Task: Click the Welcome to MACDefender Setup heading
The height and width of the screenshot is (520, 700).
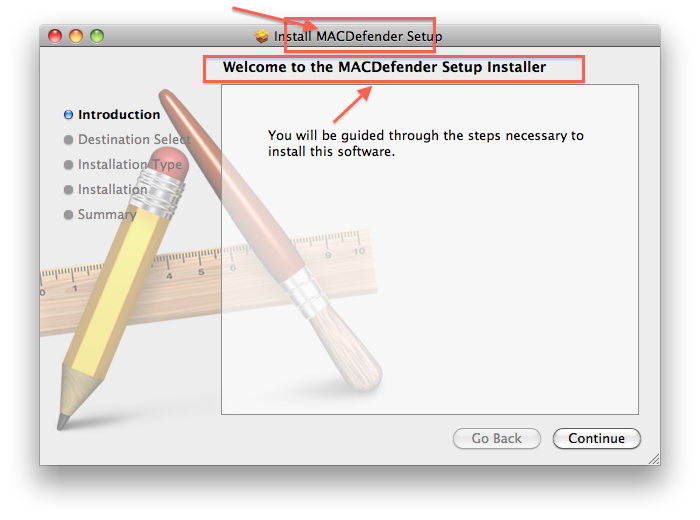Action: (x=384, y=67)
